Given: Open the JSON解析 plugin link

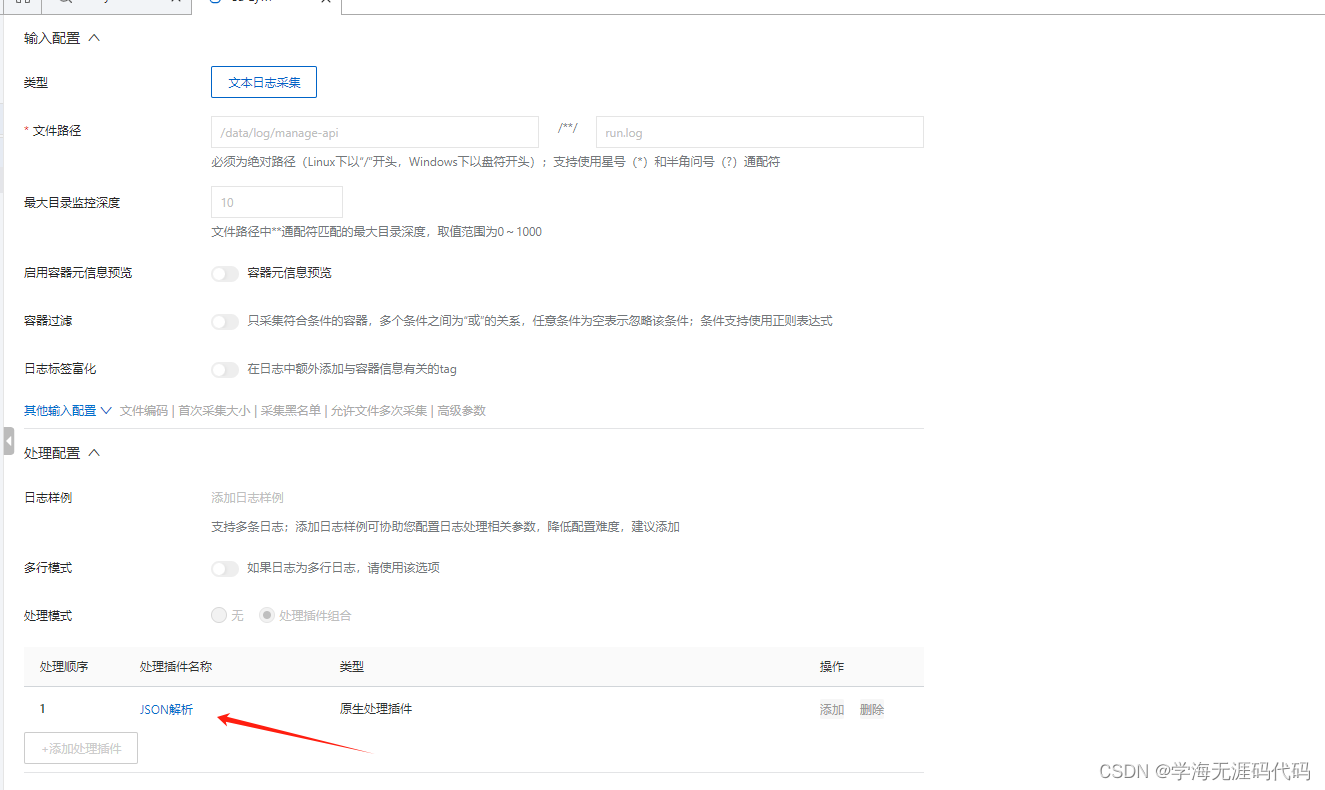Looking at the screenshot, I should click(167, 710).
